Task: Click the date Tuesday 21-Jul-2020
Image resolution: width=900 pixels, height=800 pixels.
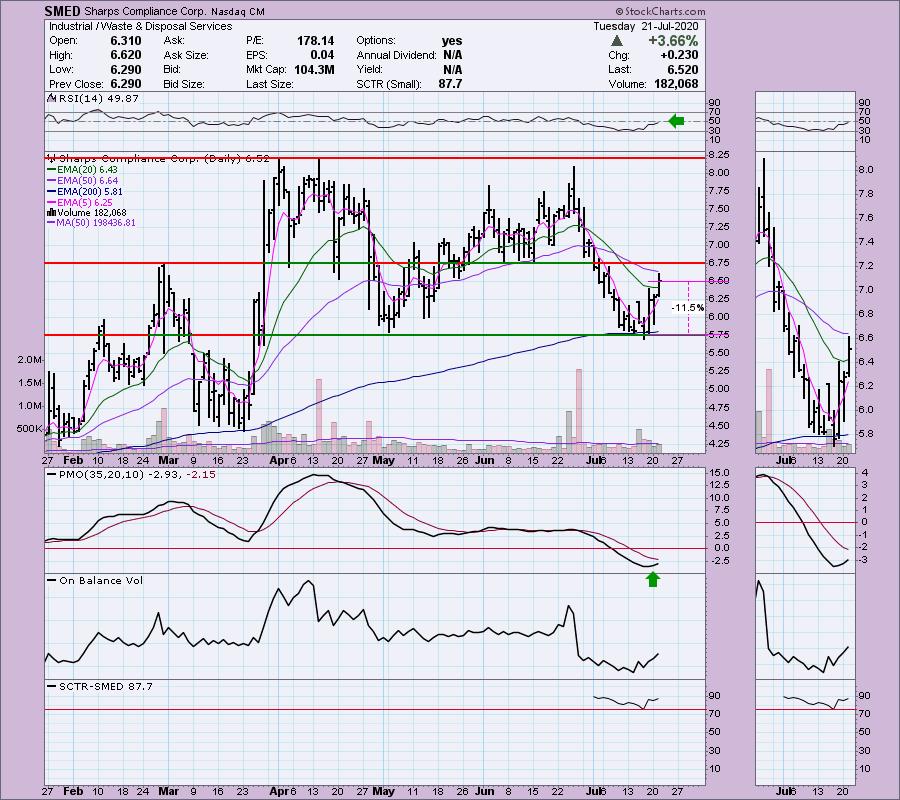Action: pos(645,26)
